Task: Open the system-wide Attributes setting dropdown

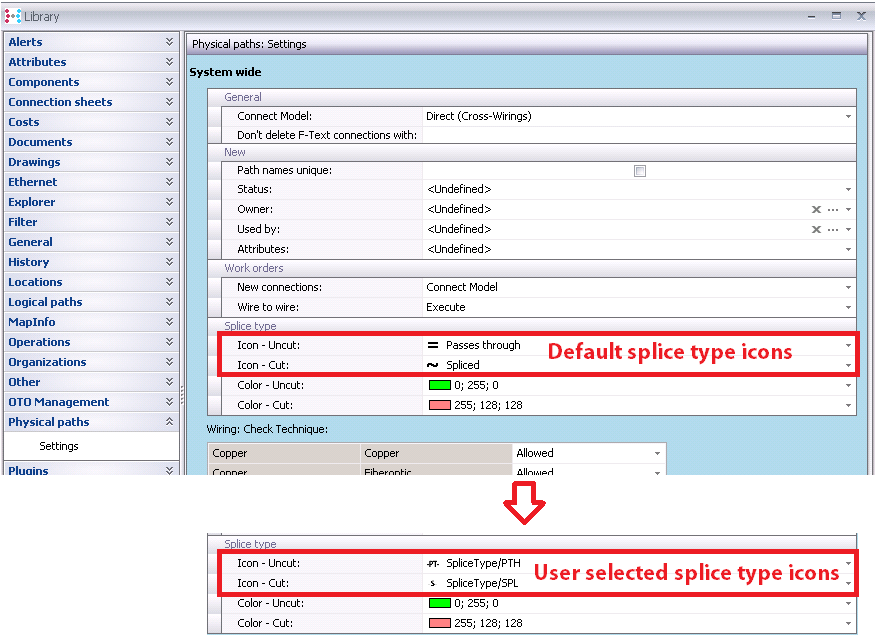Action: point(848,250)
